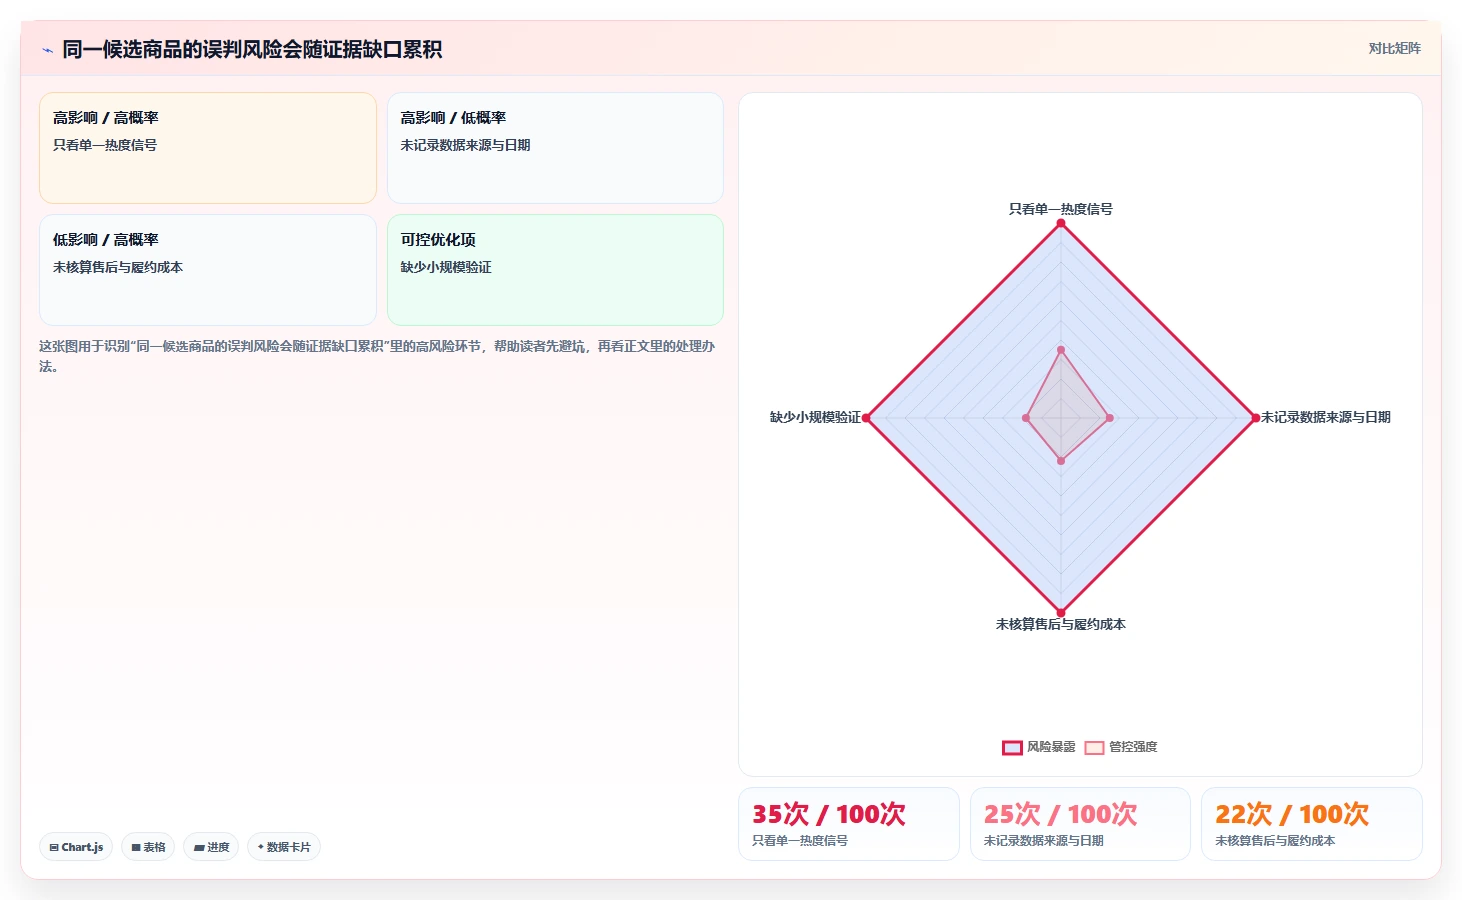The height and width of the screenshot is (900, 1462).
Task: Click the radar axis label 缺少小规模验证
Action: (x=815, y=417)
